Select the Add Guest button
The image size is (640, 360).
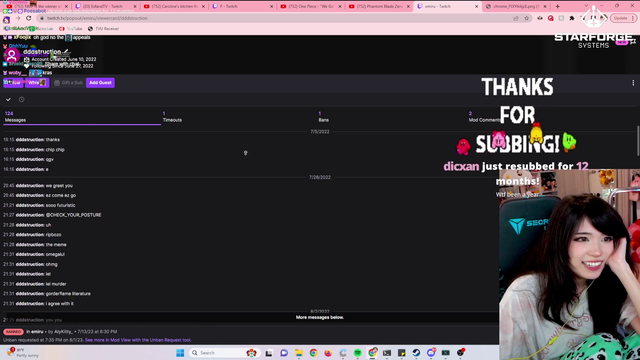click(100, 83)
